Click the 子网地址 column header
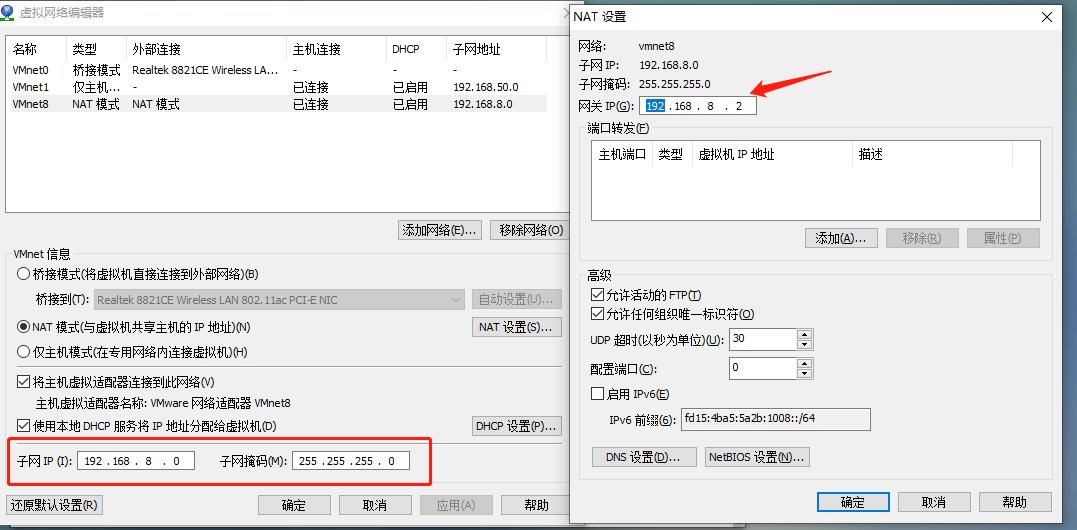This screenshot has height=530, width=1077. (496, 49)
